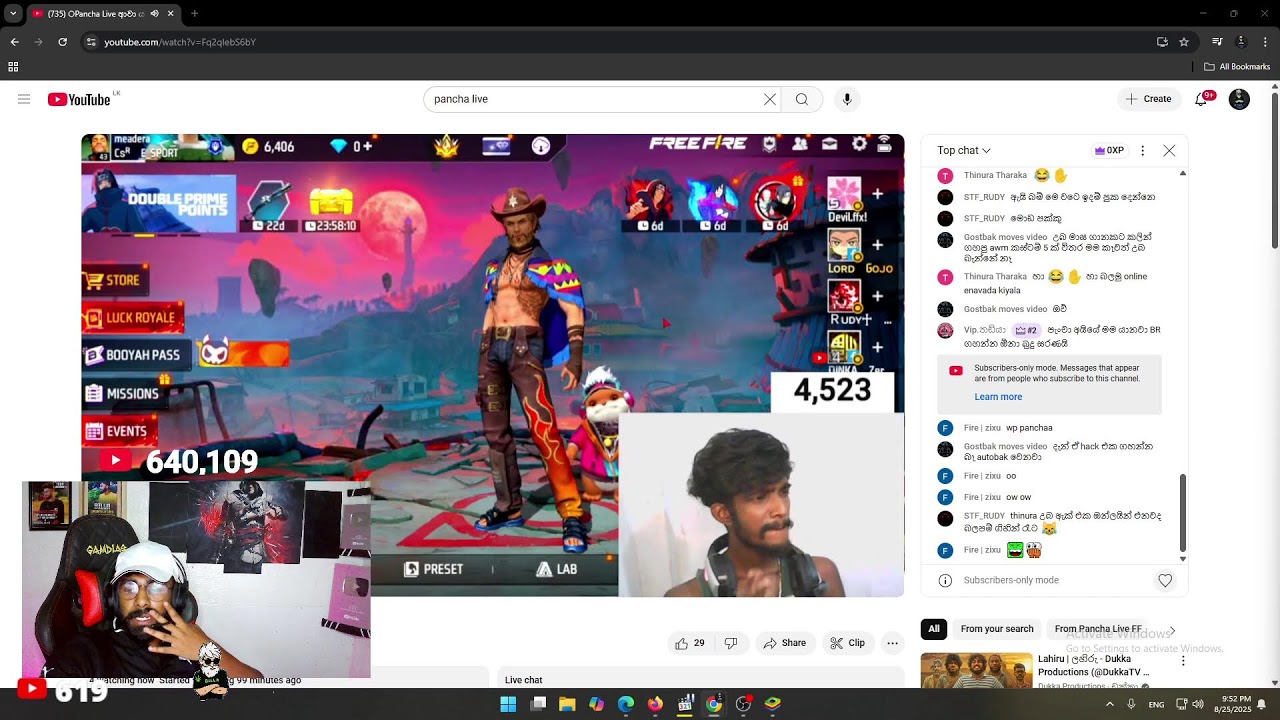Screen dimensions: 1280x720
Task: Open the All Bookmarks folder
Action: tap(1237, 67)
